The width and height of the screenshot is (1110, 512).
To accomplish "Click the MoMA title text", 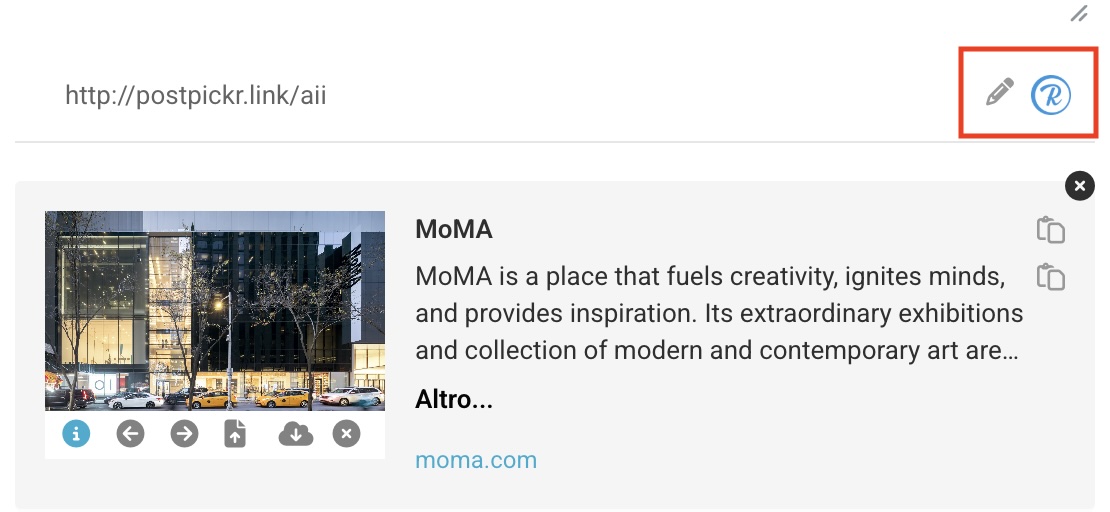I will 454,229.
